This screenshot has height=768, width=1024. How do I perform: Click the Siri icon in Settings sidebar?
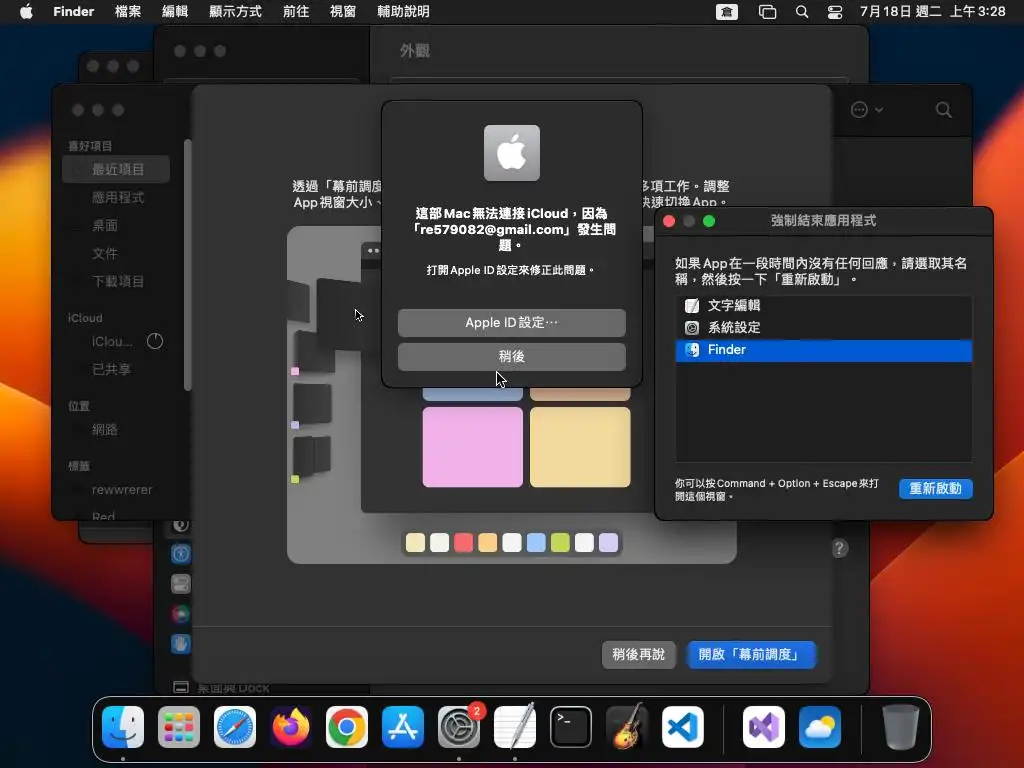point(181,614)
